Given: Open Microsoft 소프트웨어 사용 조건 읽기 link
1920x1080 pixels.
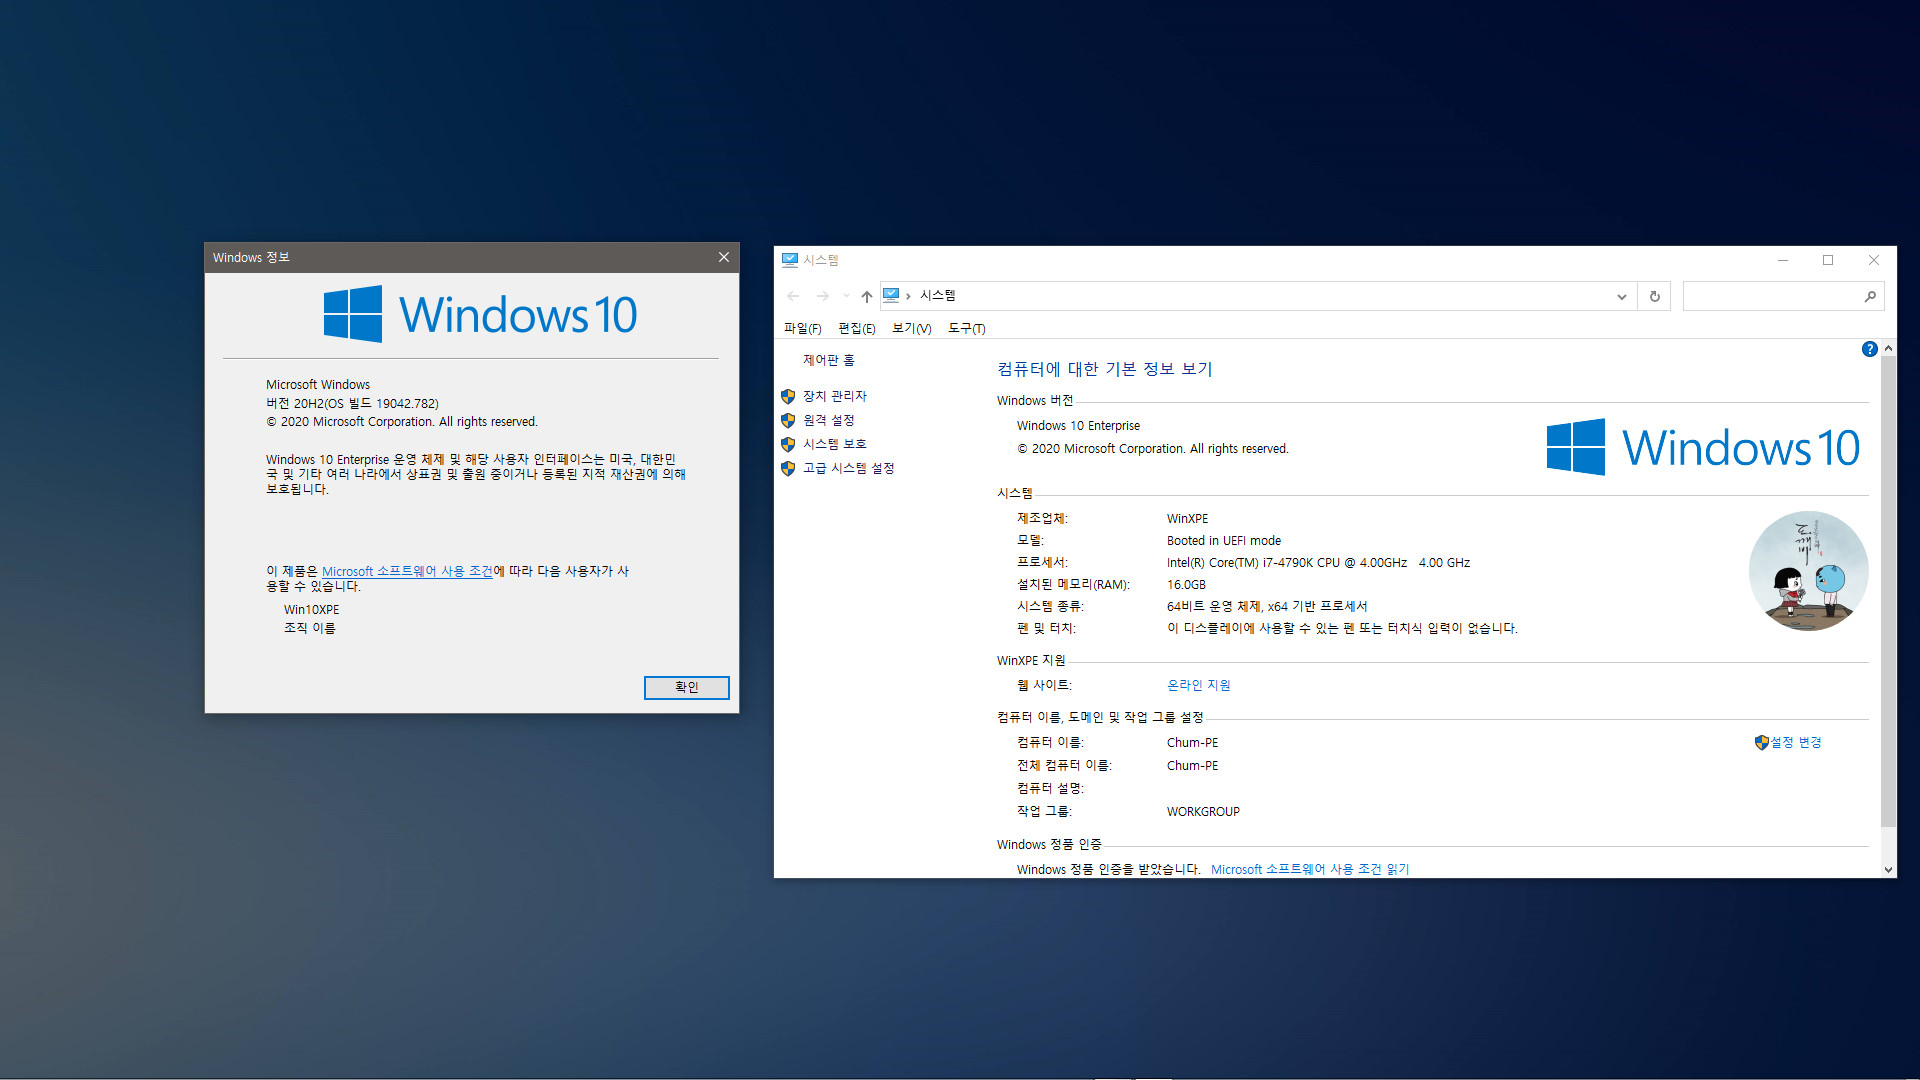Looking at the screenshot, I should pyautogui.click(x=1310, y=869).
